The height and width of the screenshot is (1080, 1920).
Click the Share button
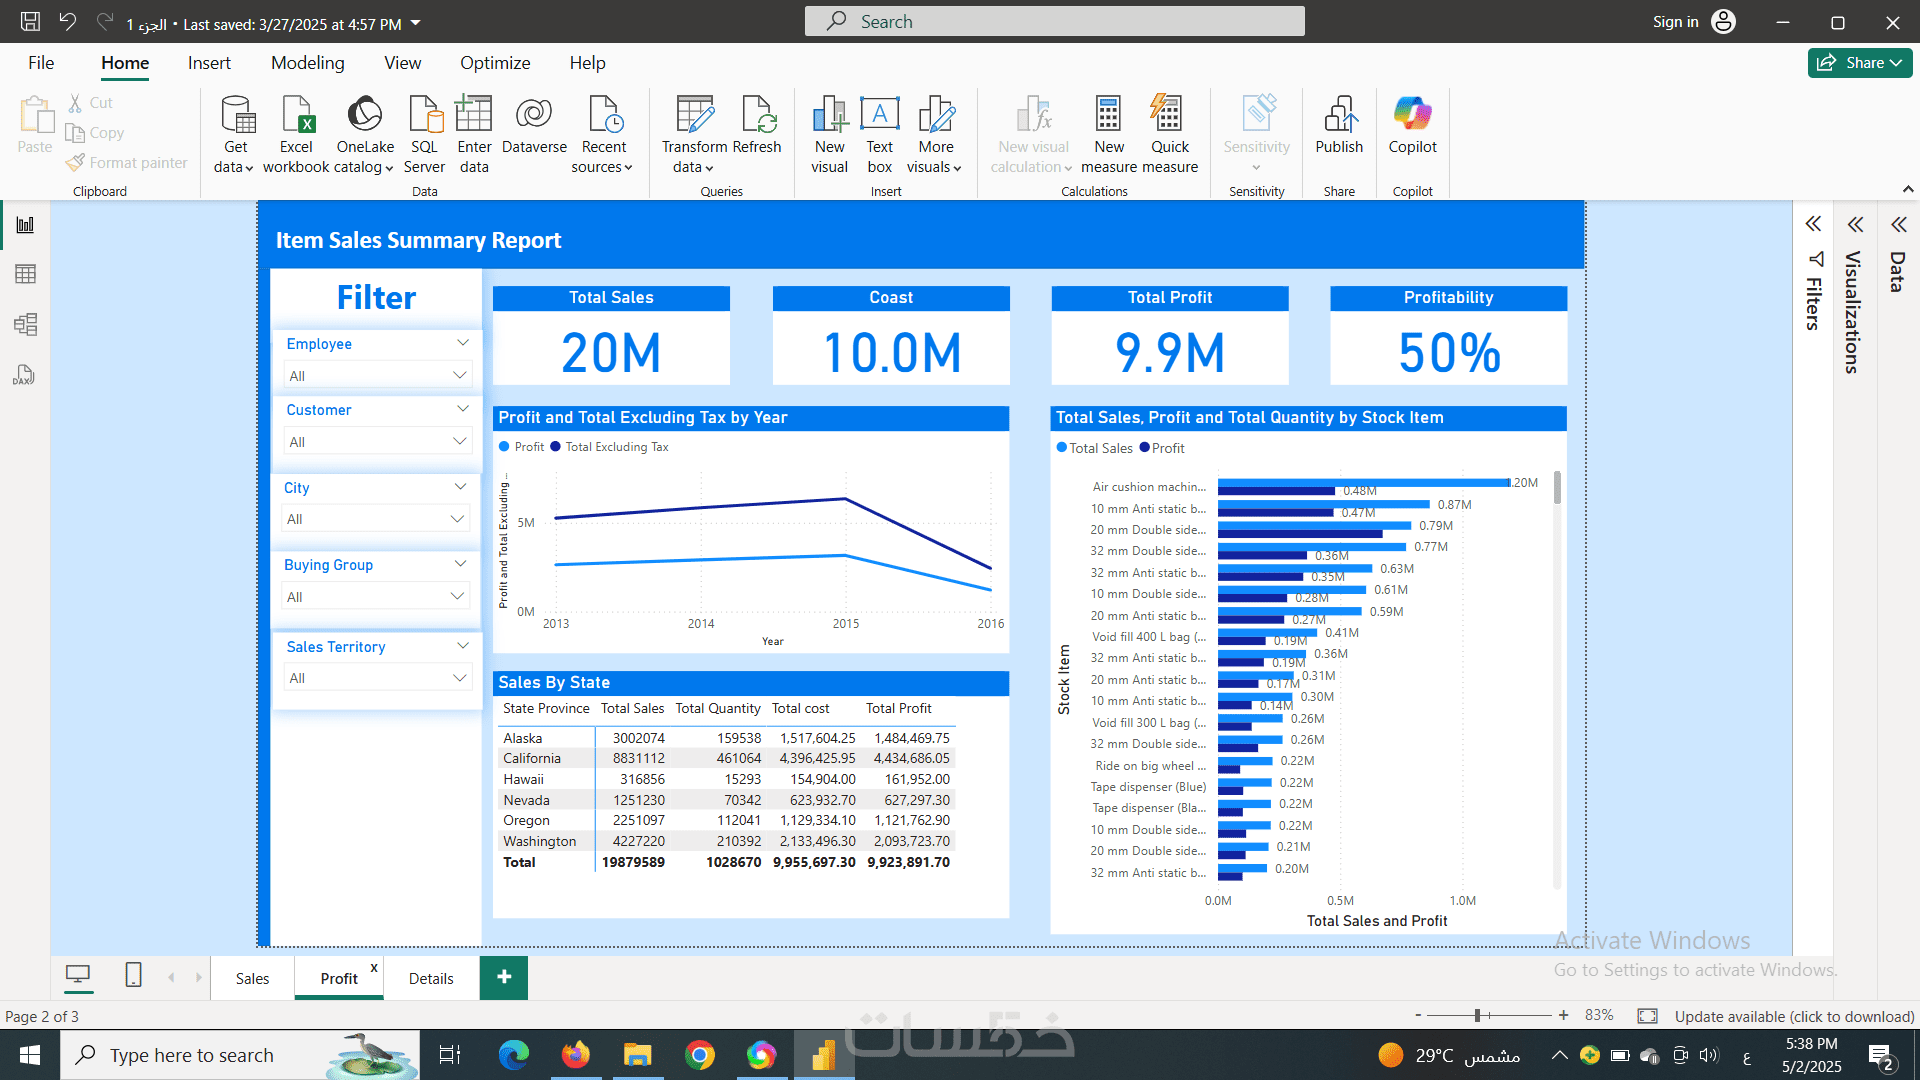pos(1859,63)
